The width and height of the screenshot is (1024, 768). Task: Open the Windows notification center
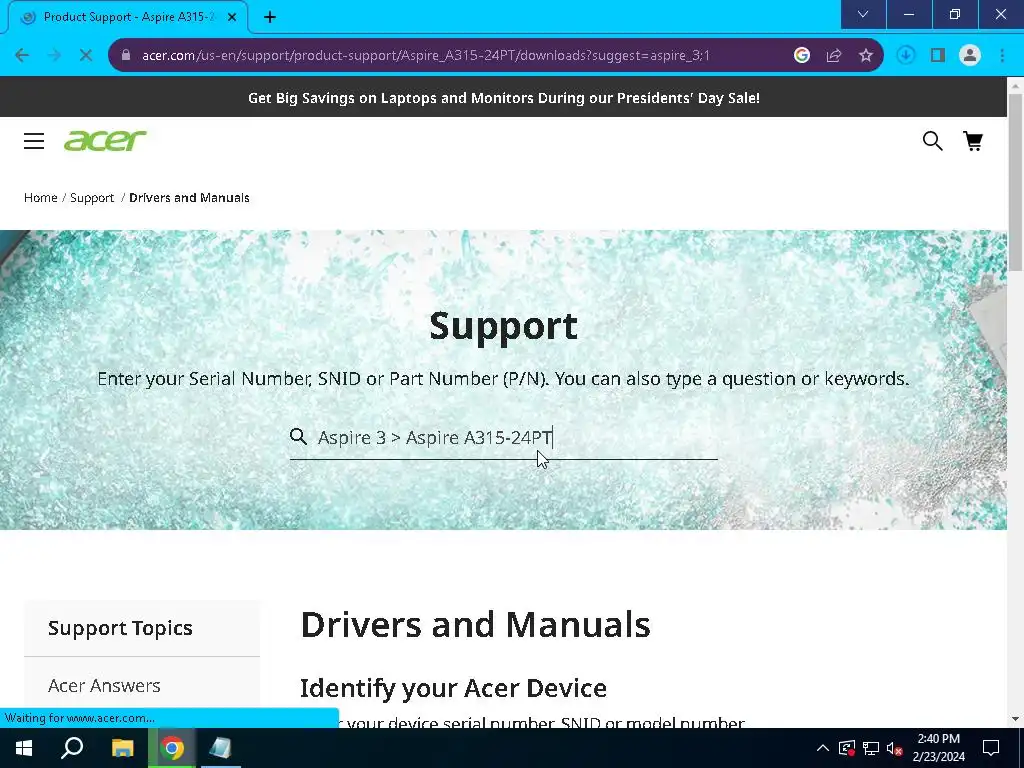point(991,748)
